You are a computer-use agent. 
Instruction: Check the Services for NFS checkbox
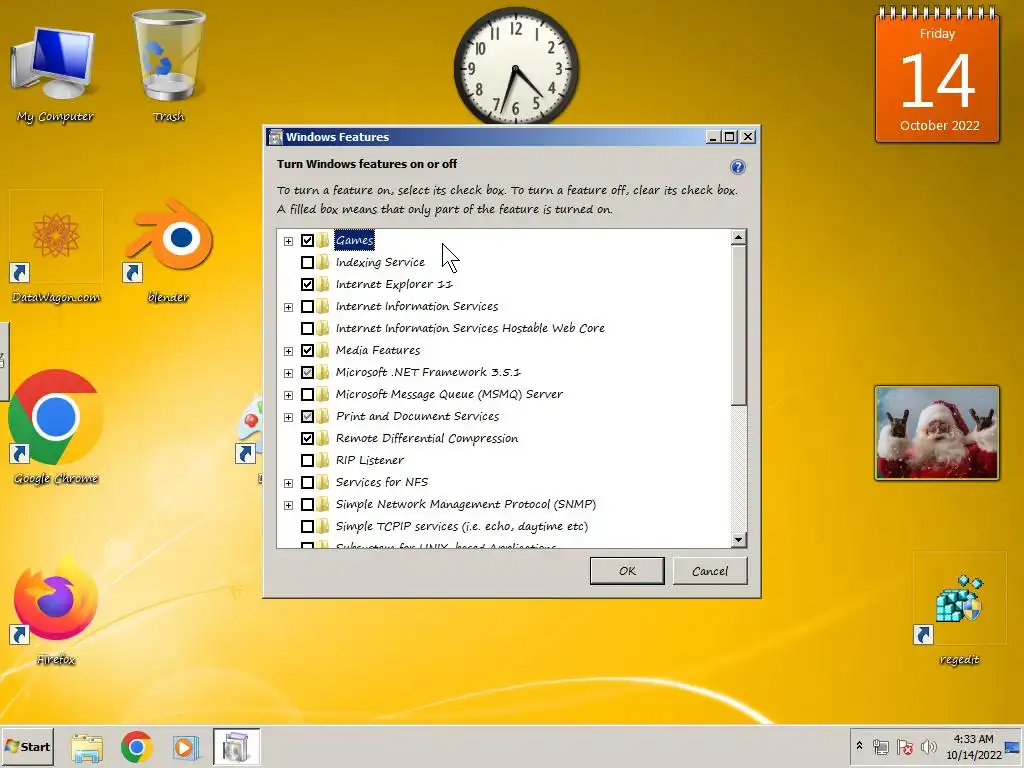307,482
